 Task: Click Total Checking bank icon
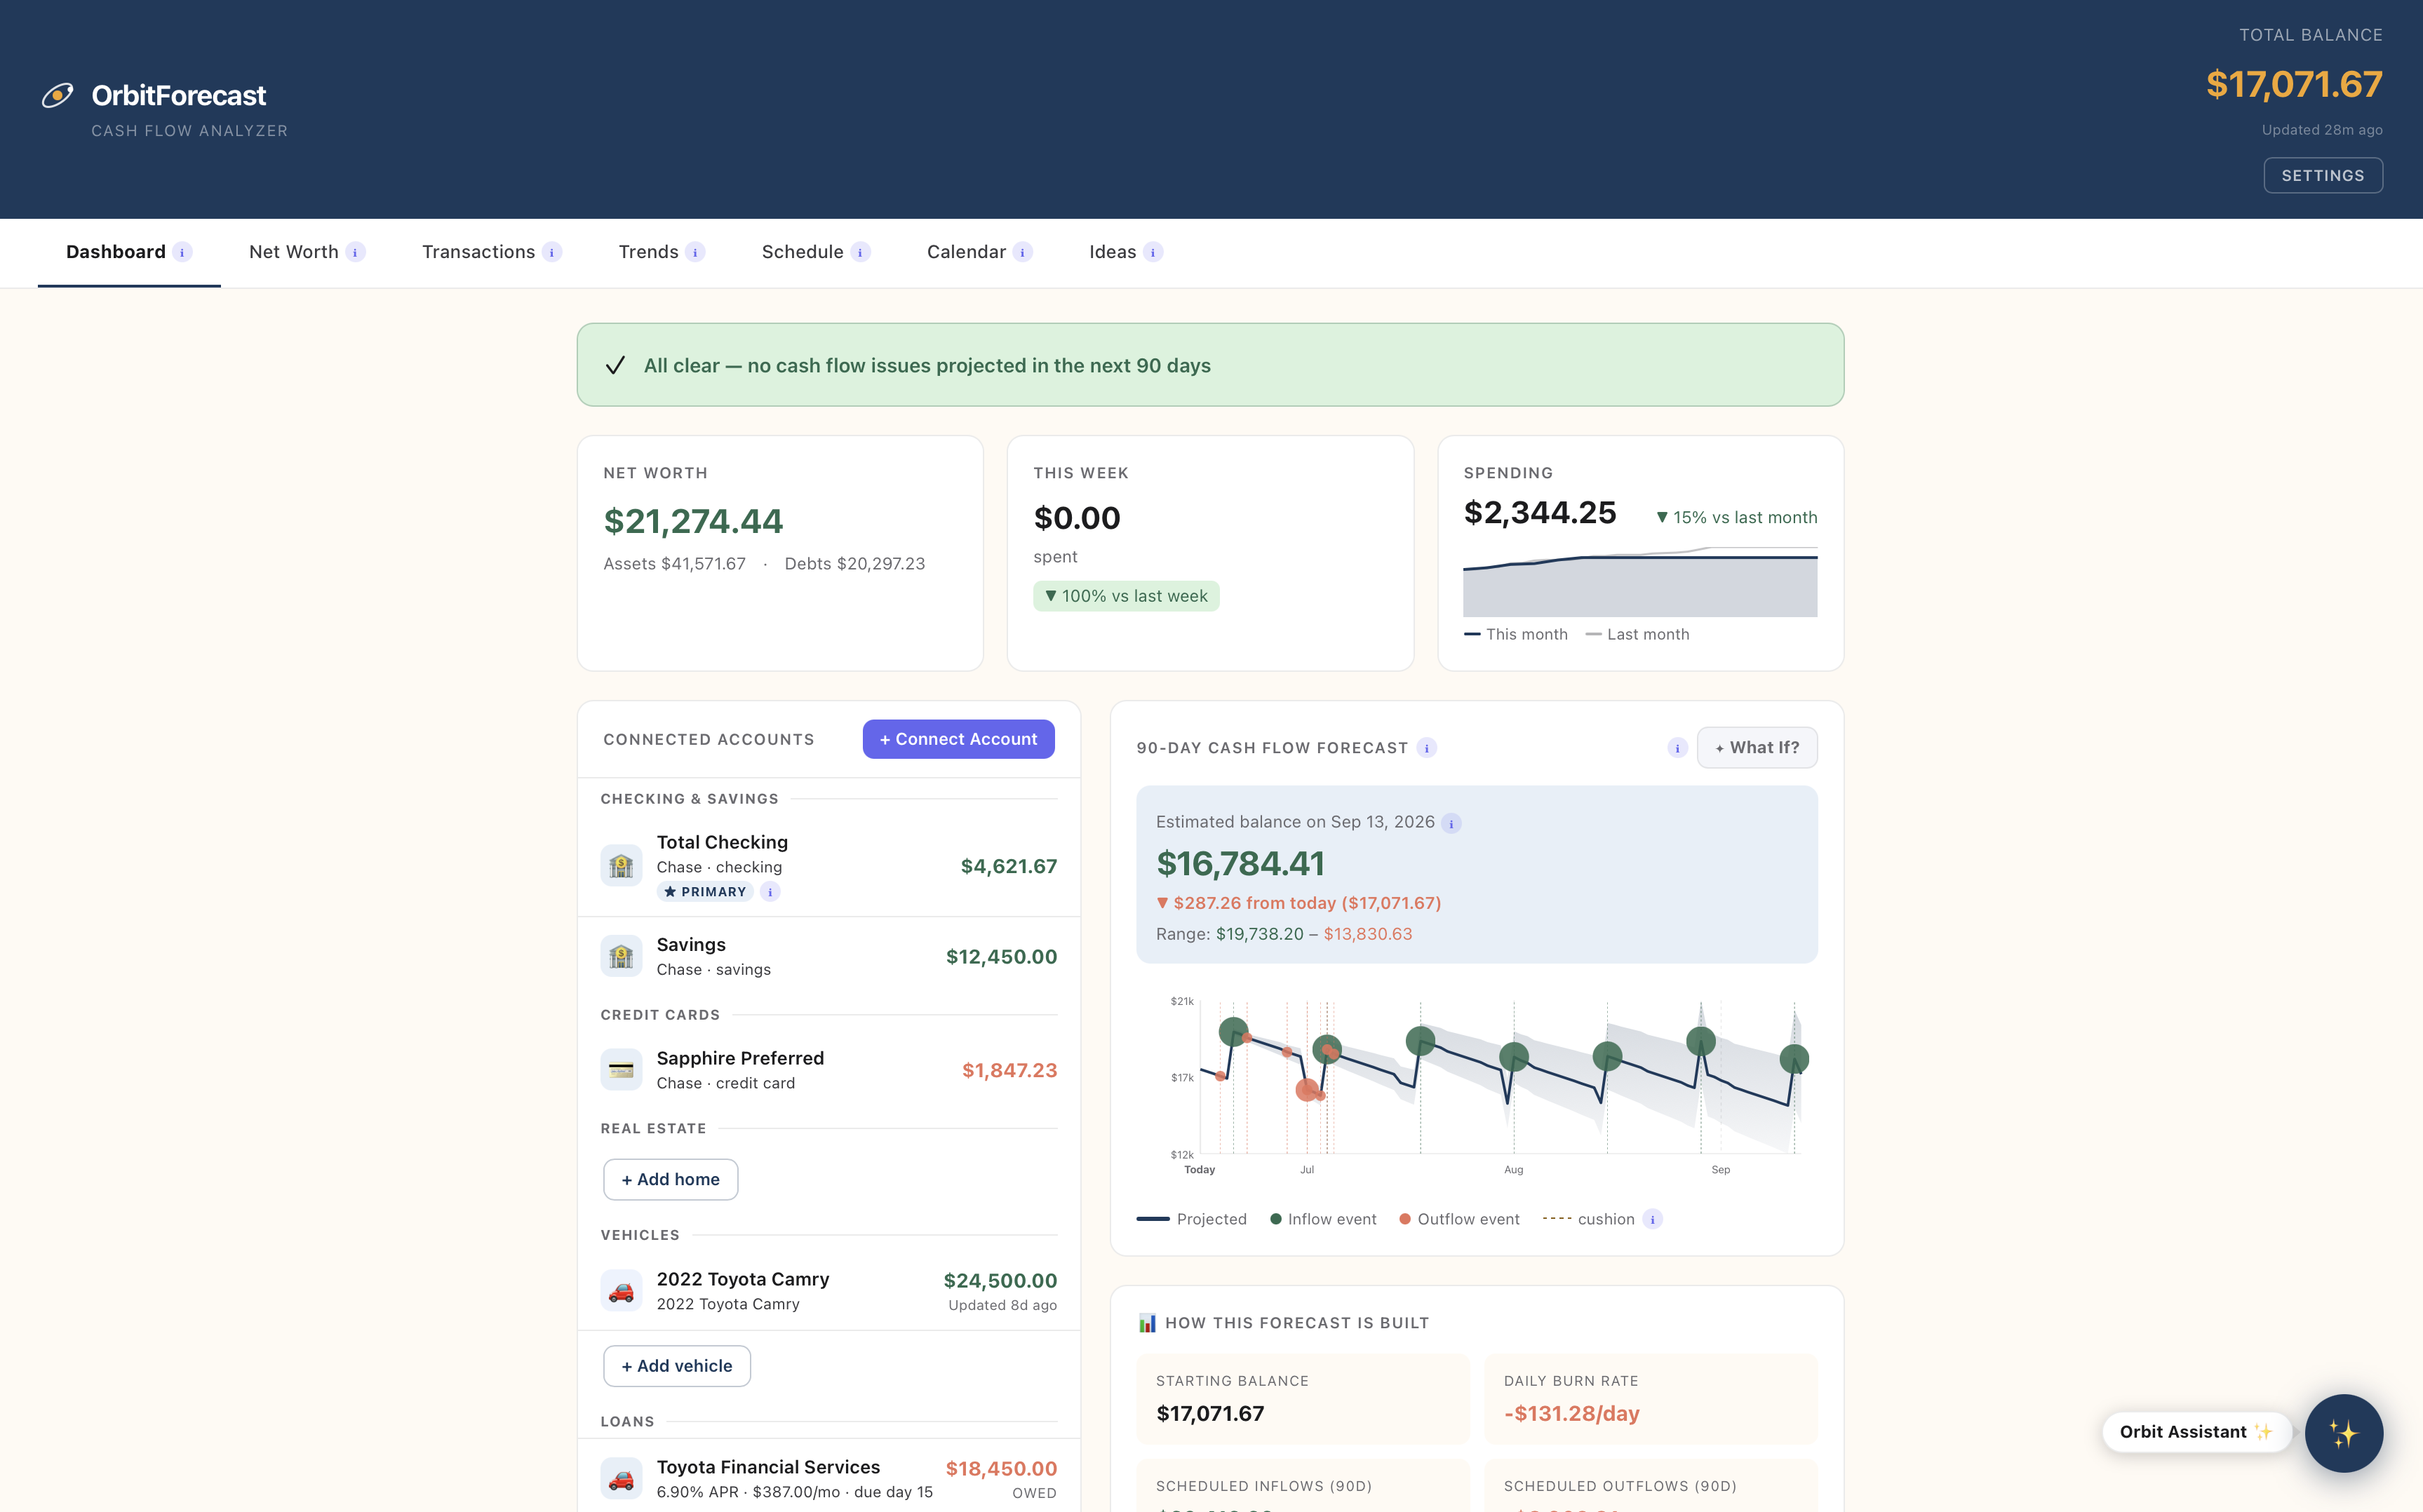[x=621, y=866]
